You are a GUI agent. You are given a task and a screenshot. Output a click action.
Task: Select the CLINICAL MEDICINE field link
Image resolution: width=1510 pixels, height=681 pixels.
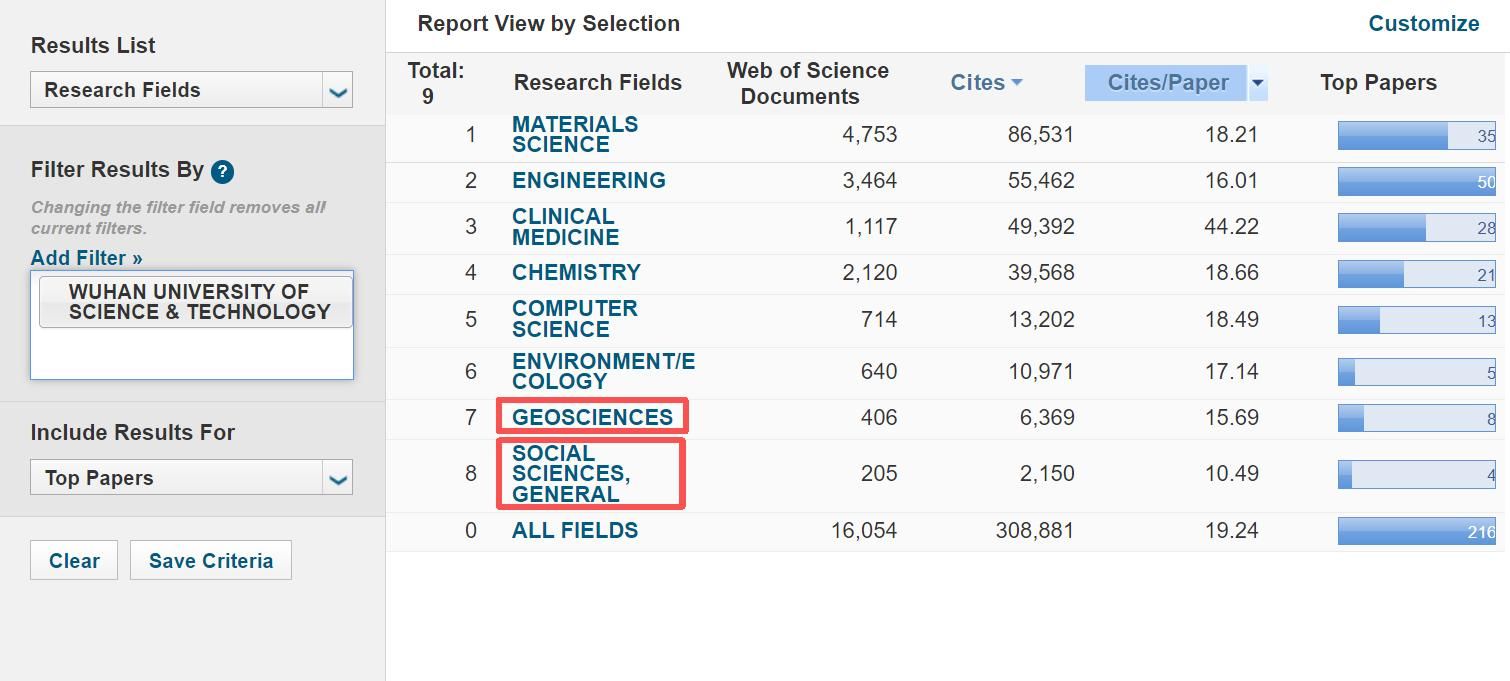[565, 227]
